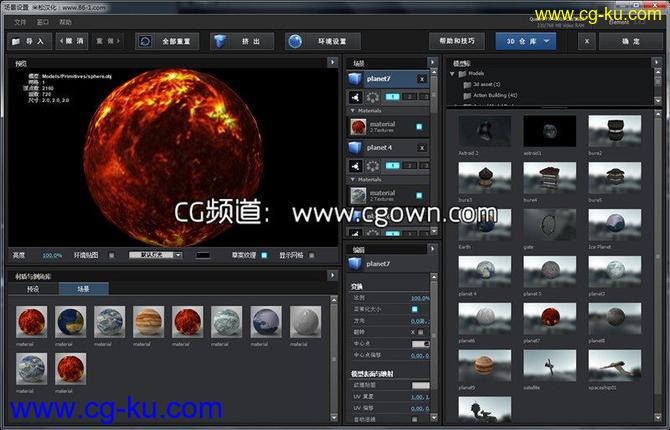Toggle the 三角化大小 checkbox in the edit panel
Viewport: 670px width, 430px height.
click(x=414, y=309)
